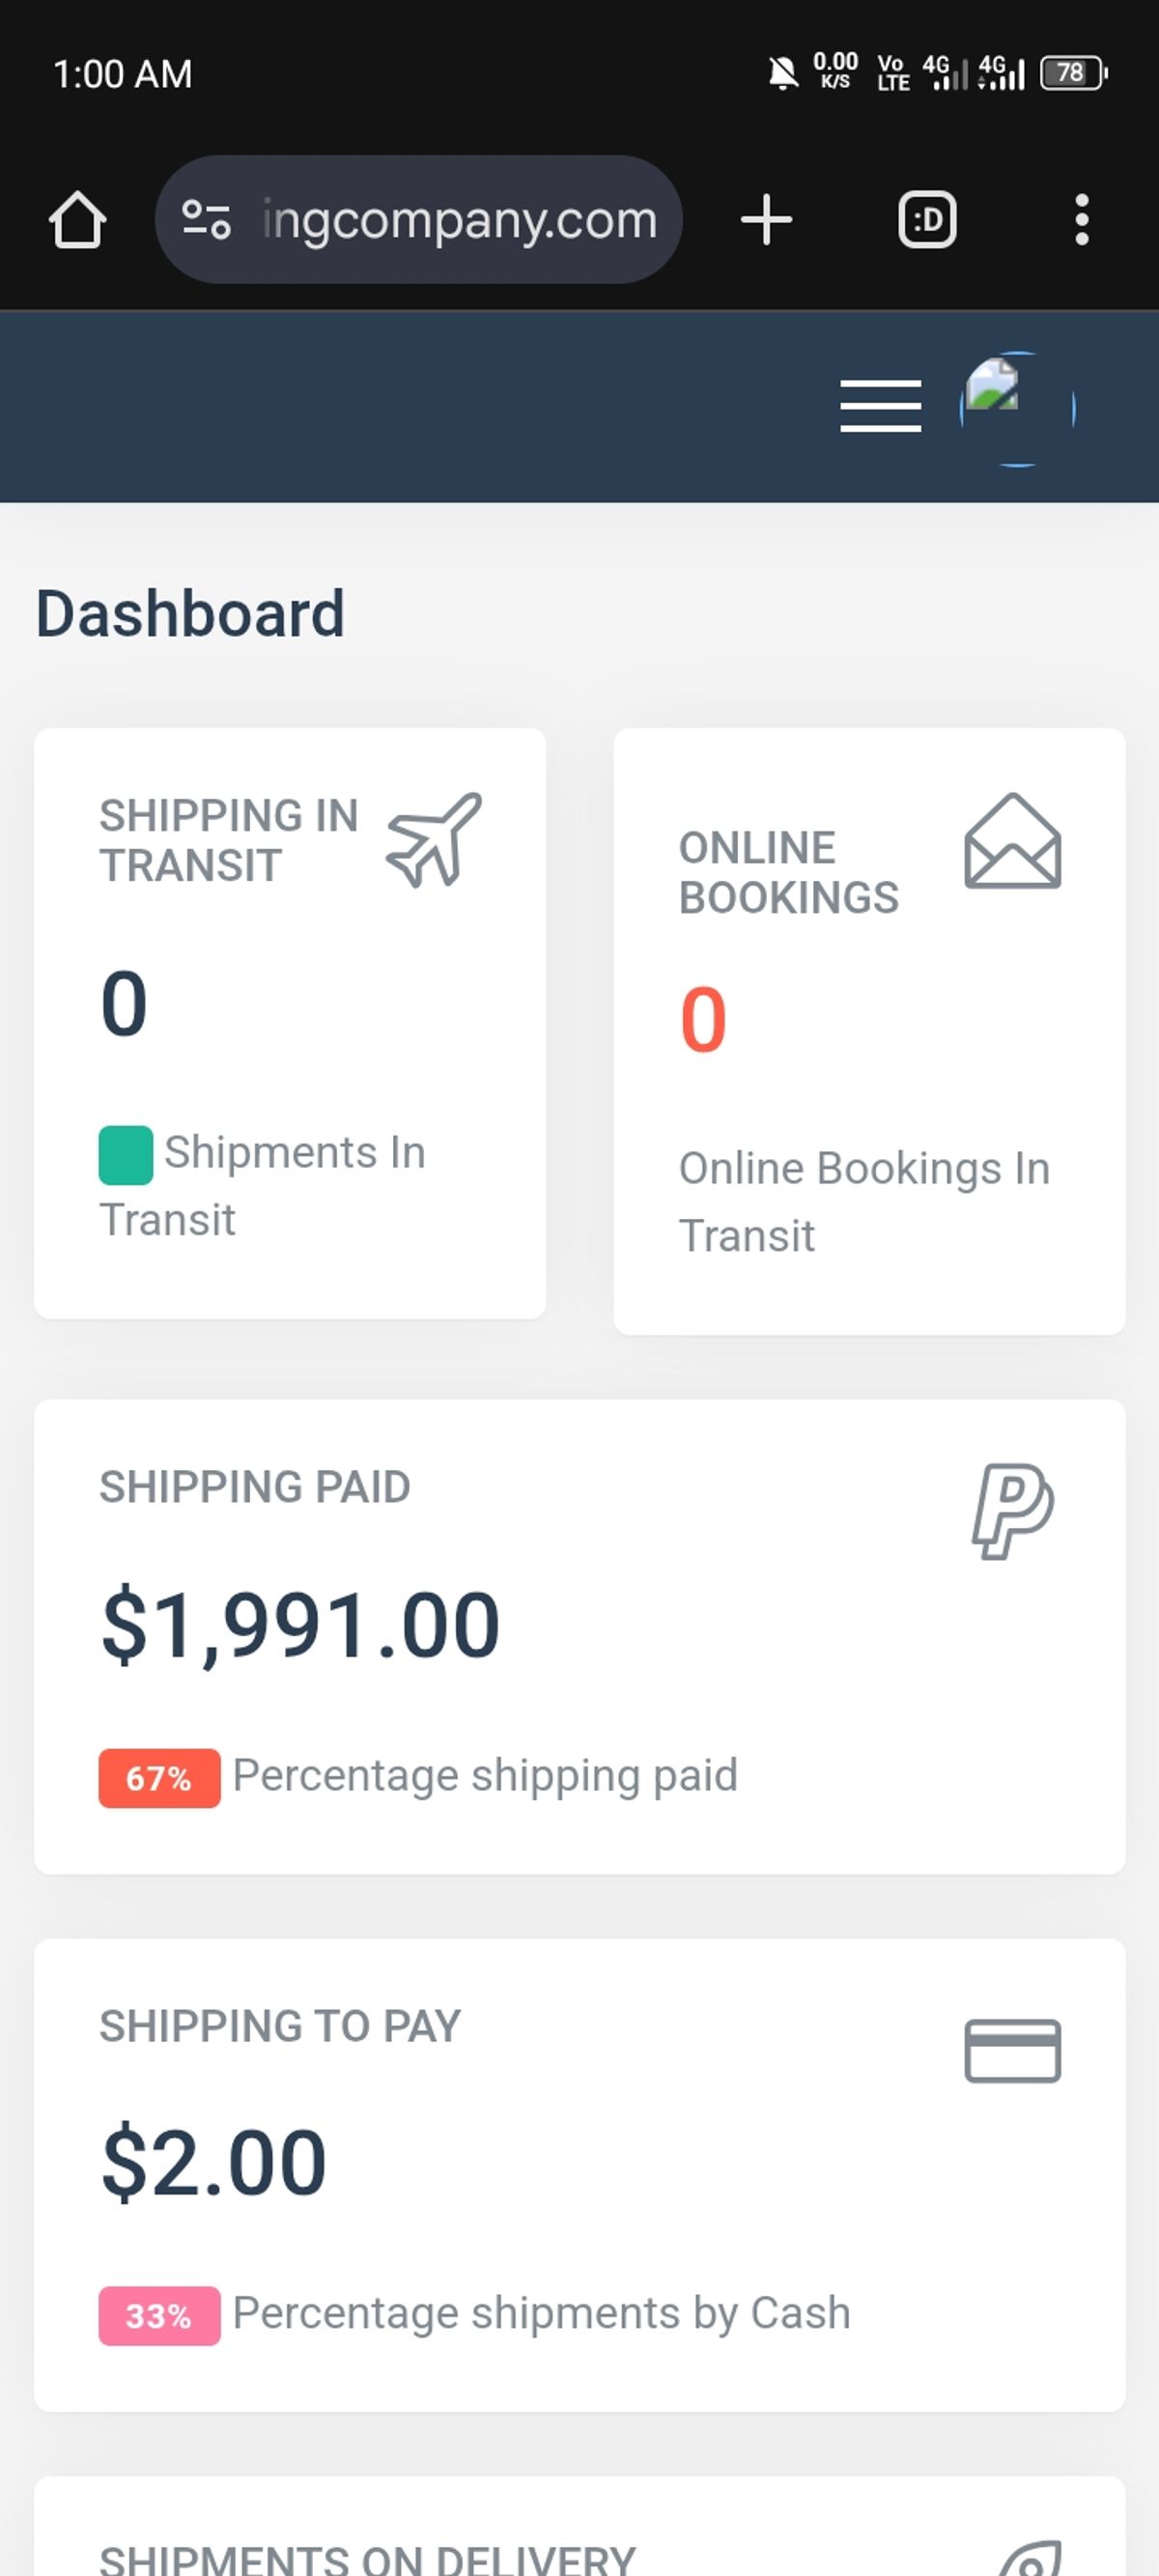Tap the muted notification bell status icon
The image size is (1159, 2576).
click(x=783, y=73)
